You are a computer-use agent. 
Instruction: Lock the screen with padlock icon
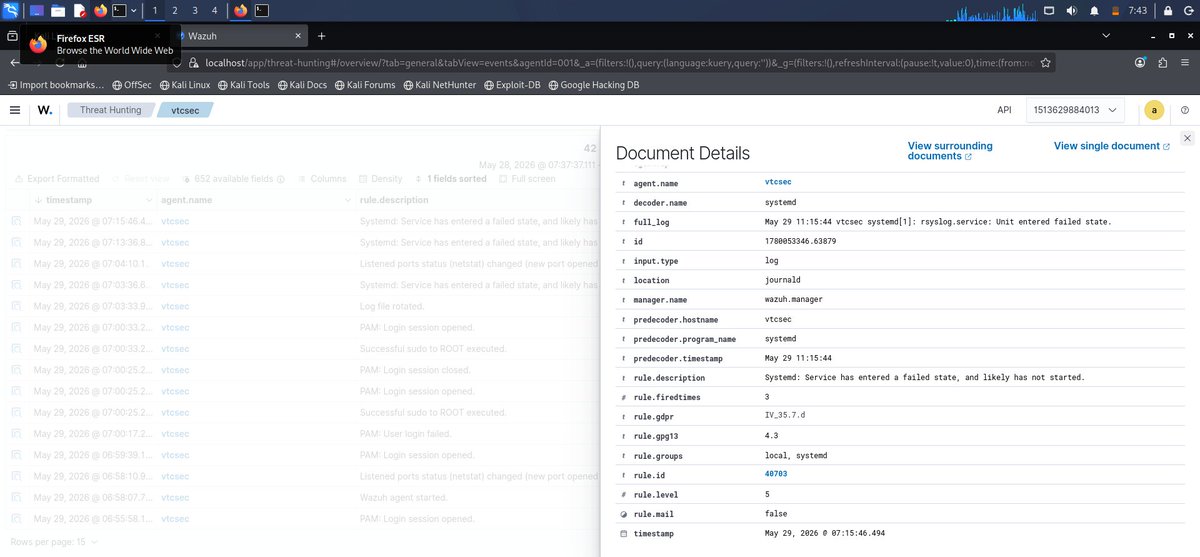[1166, 10]
